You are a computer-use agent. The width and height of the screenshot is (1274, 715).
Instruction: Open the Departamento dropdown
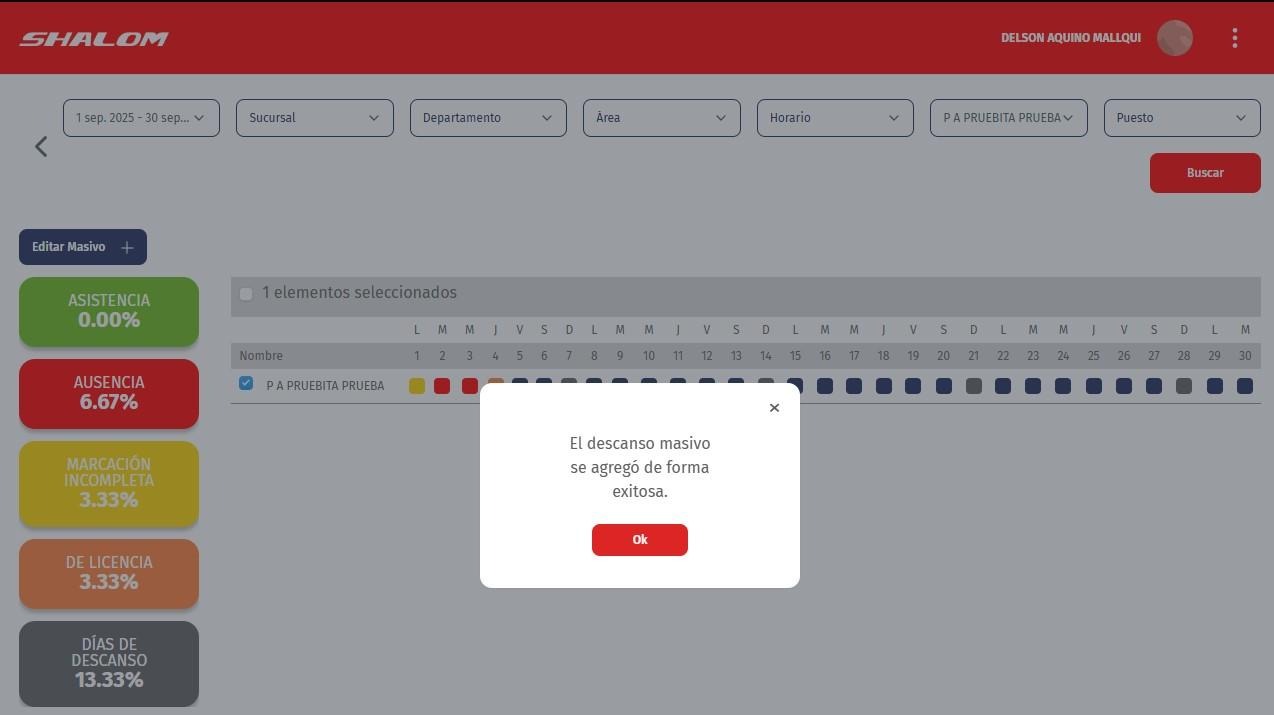(x=488, y=118)
